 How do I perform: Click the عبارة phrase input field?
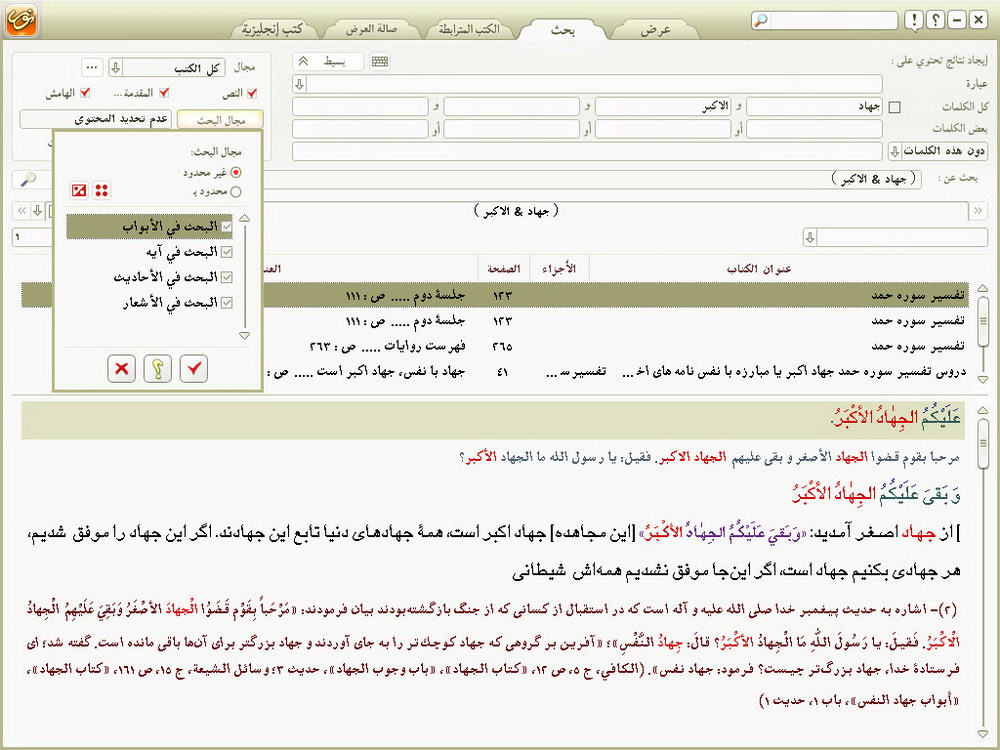pyautogui.click(x=595, y=84)
